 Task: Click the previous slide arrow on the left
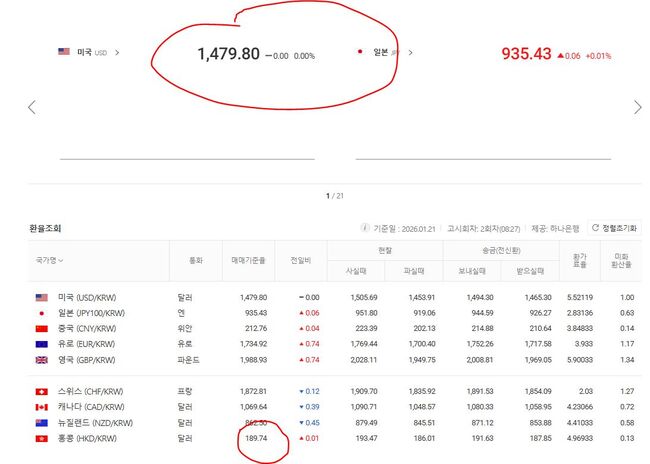coord(32,107)
